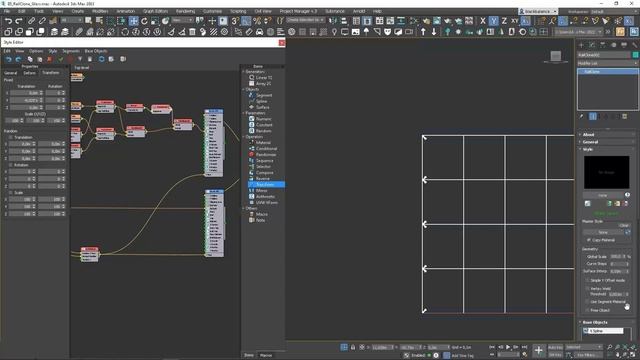Click the Play animation button
The width and height of the screenshot is (640, 360).
coord(508,347)
